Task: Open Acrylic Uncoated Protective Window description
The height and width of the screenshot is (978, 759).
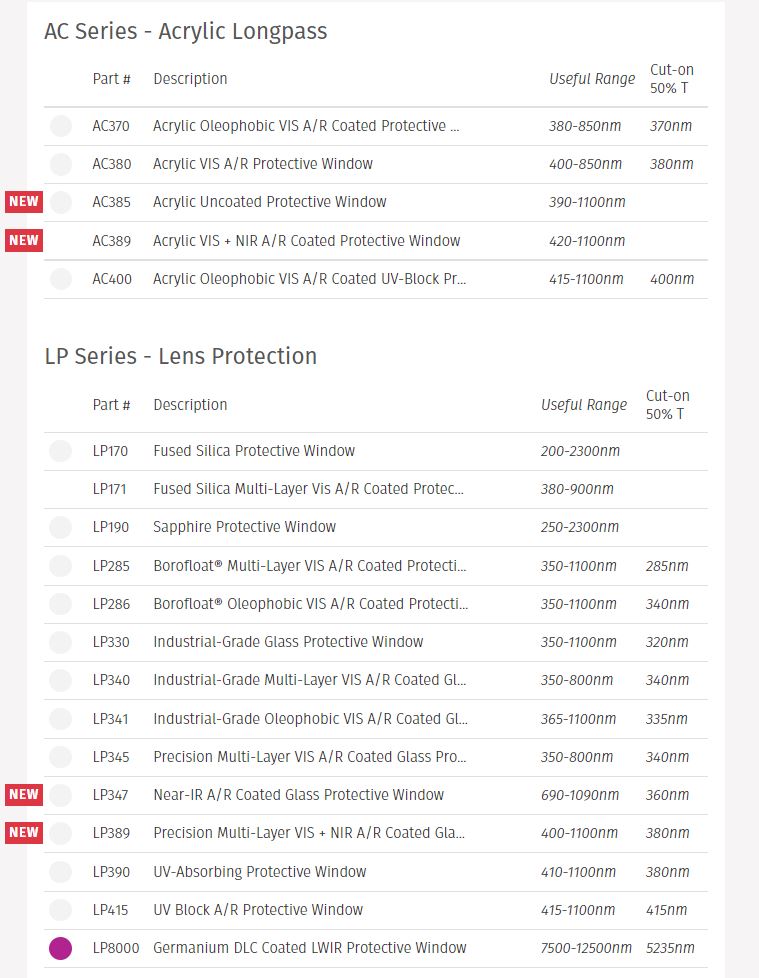Action: click(269, 202)
